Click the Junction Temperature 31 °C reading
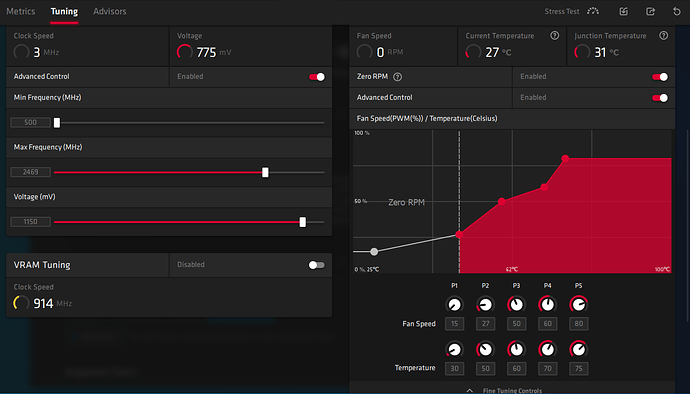Viewport: 690px width, 394px height. pos(597,52)
